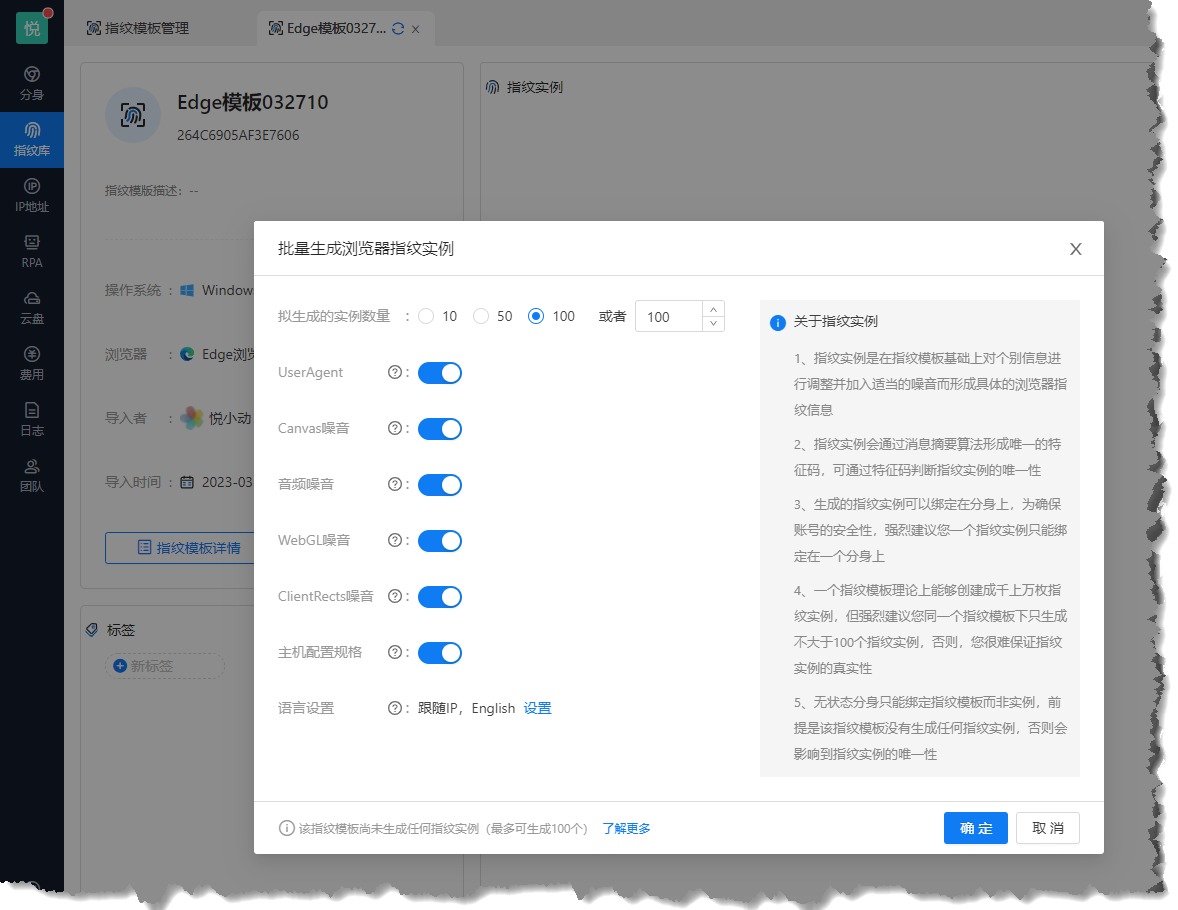This screenshot has height=910, width=1178.
Task: Close the Edge模板0327 tab
Action: coord(415,29)
